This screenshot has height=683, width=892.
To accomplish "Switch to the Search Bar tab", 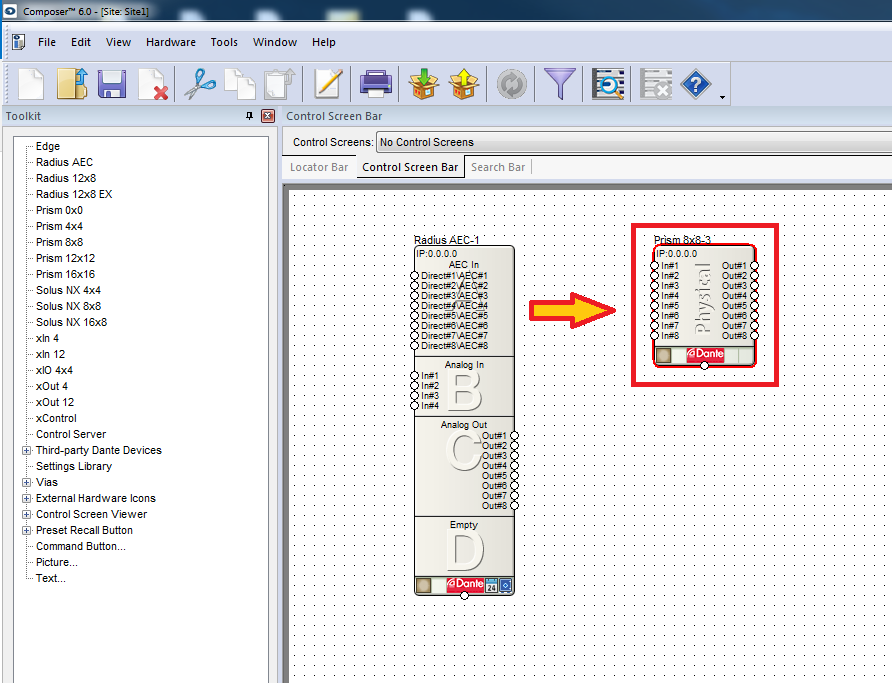I will pos(498,167).
